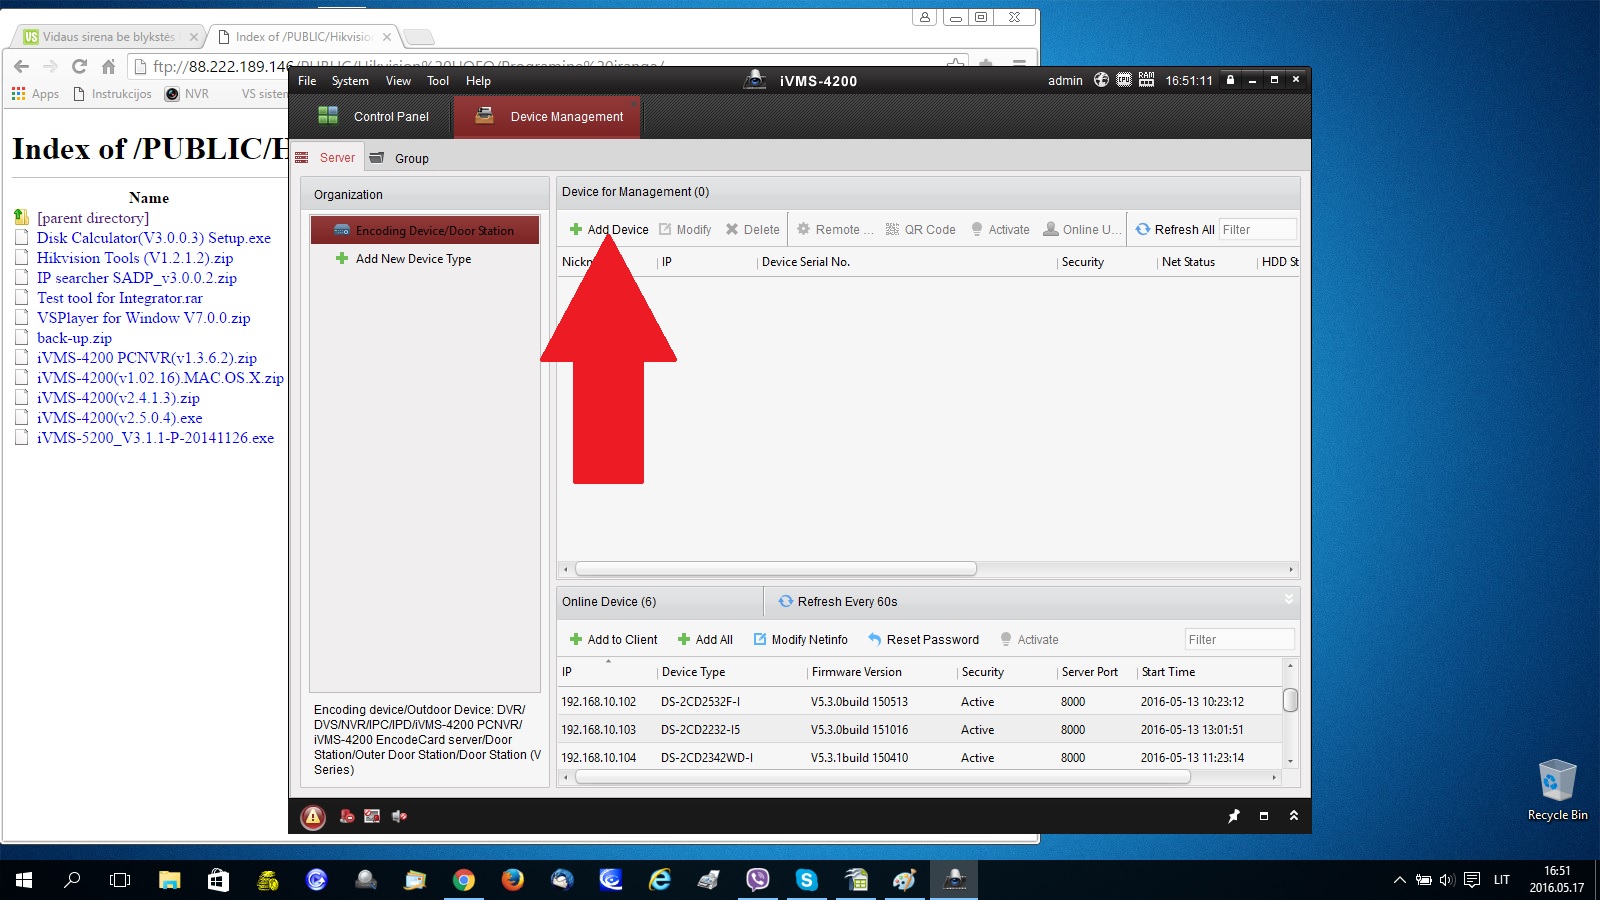1600x900 pixels.
Task: Click the CPU usage icon
Action: [1124, 80]
